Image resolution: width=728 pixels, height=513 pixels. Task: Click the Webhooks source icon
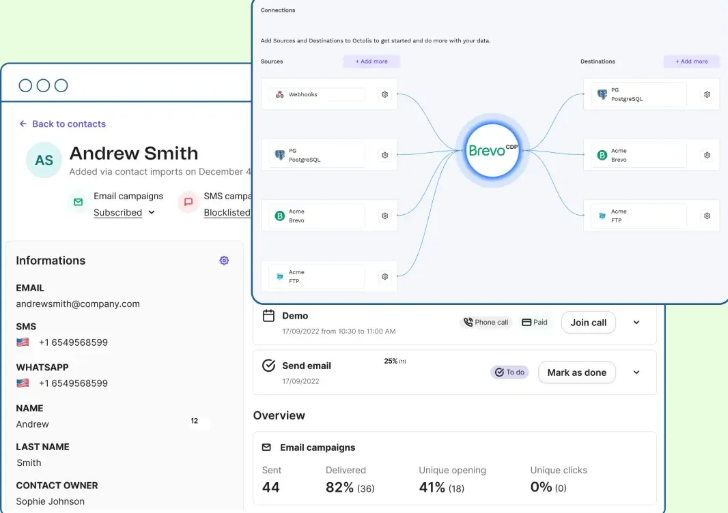click(280, 94)
